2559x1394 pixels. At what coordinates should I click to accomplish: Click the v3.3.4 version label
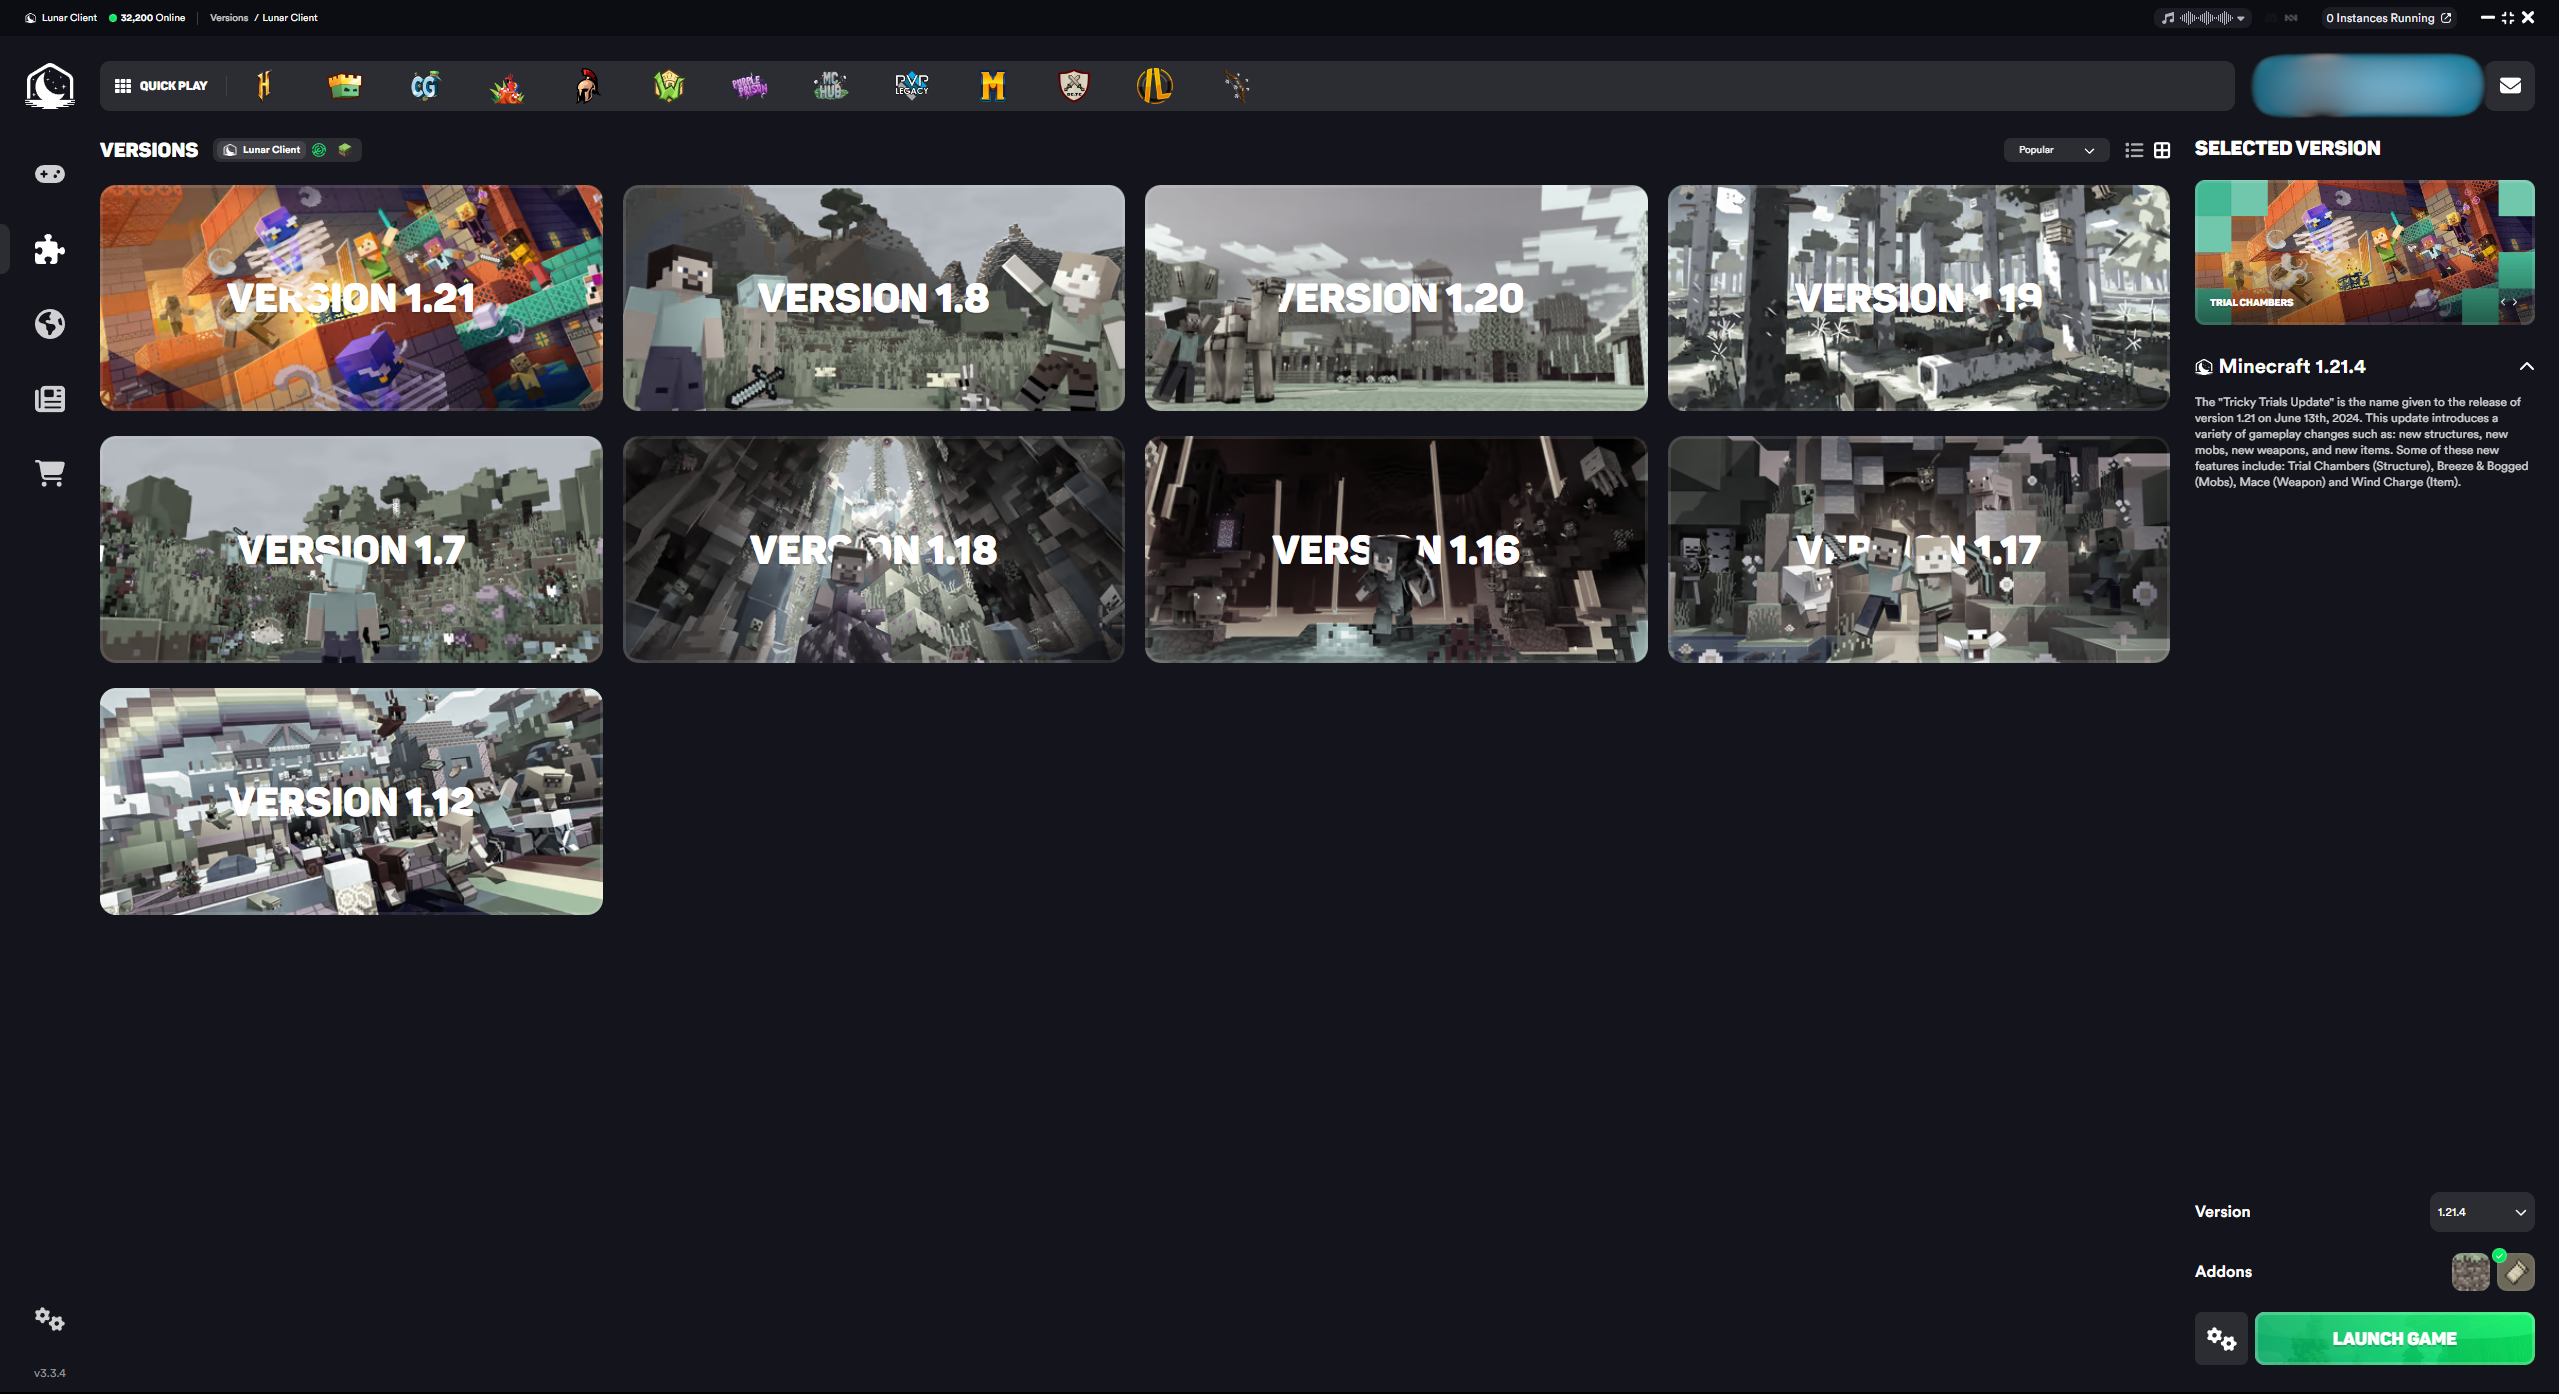pos(50,1373)
